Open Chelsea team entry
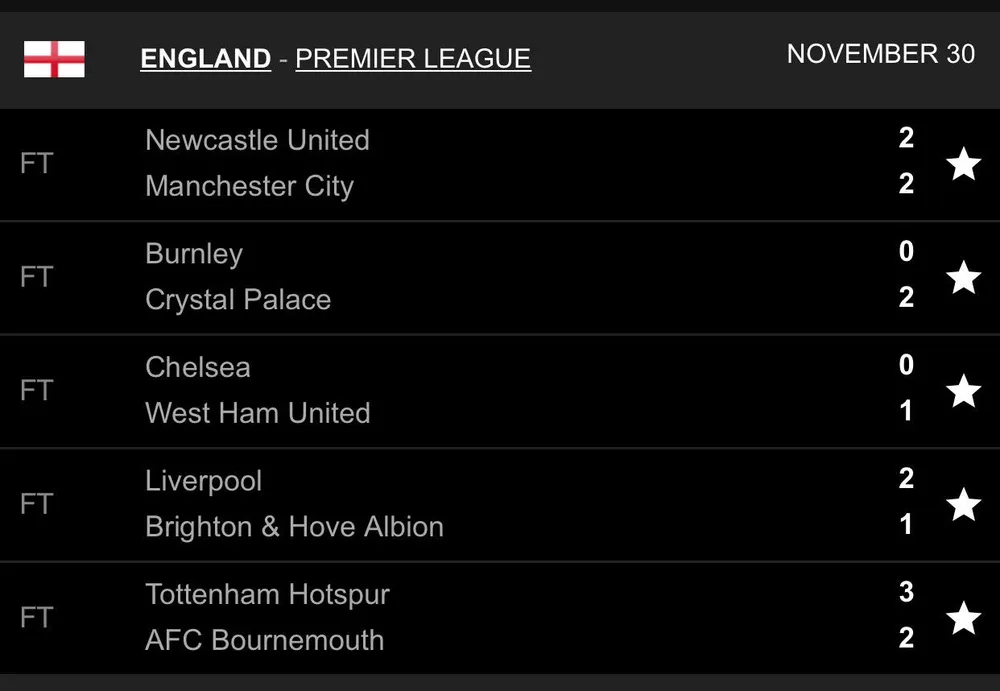Screen dimensions: 1000x691 pos(198,367)
